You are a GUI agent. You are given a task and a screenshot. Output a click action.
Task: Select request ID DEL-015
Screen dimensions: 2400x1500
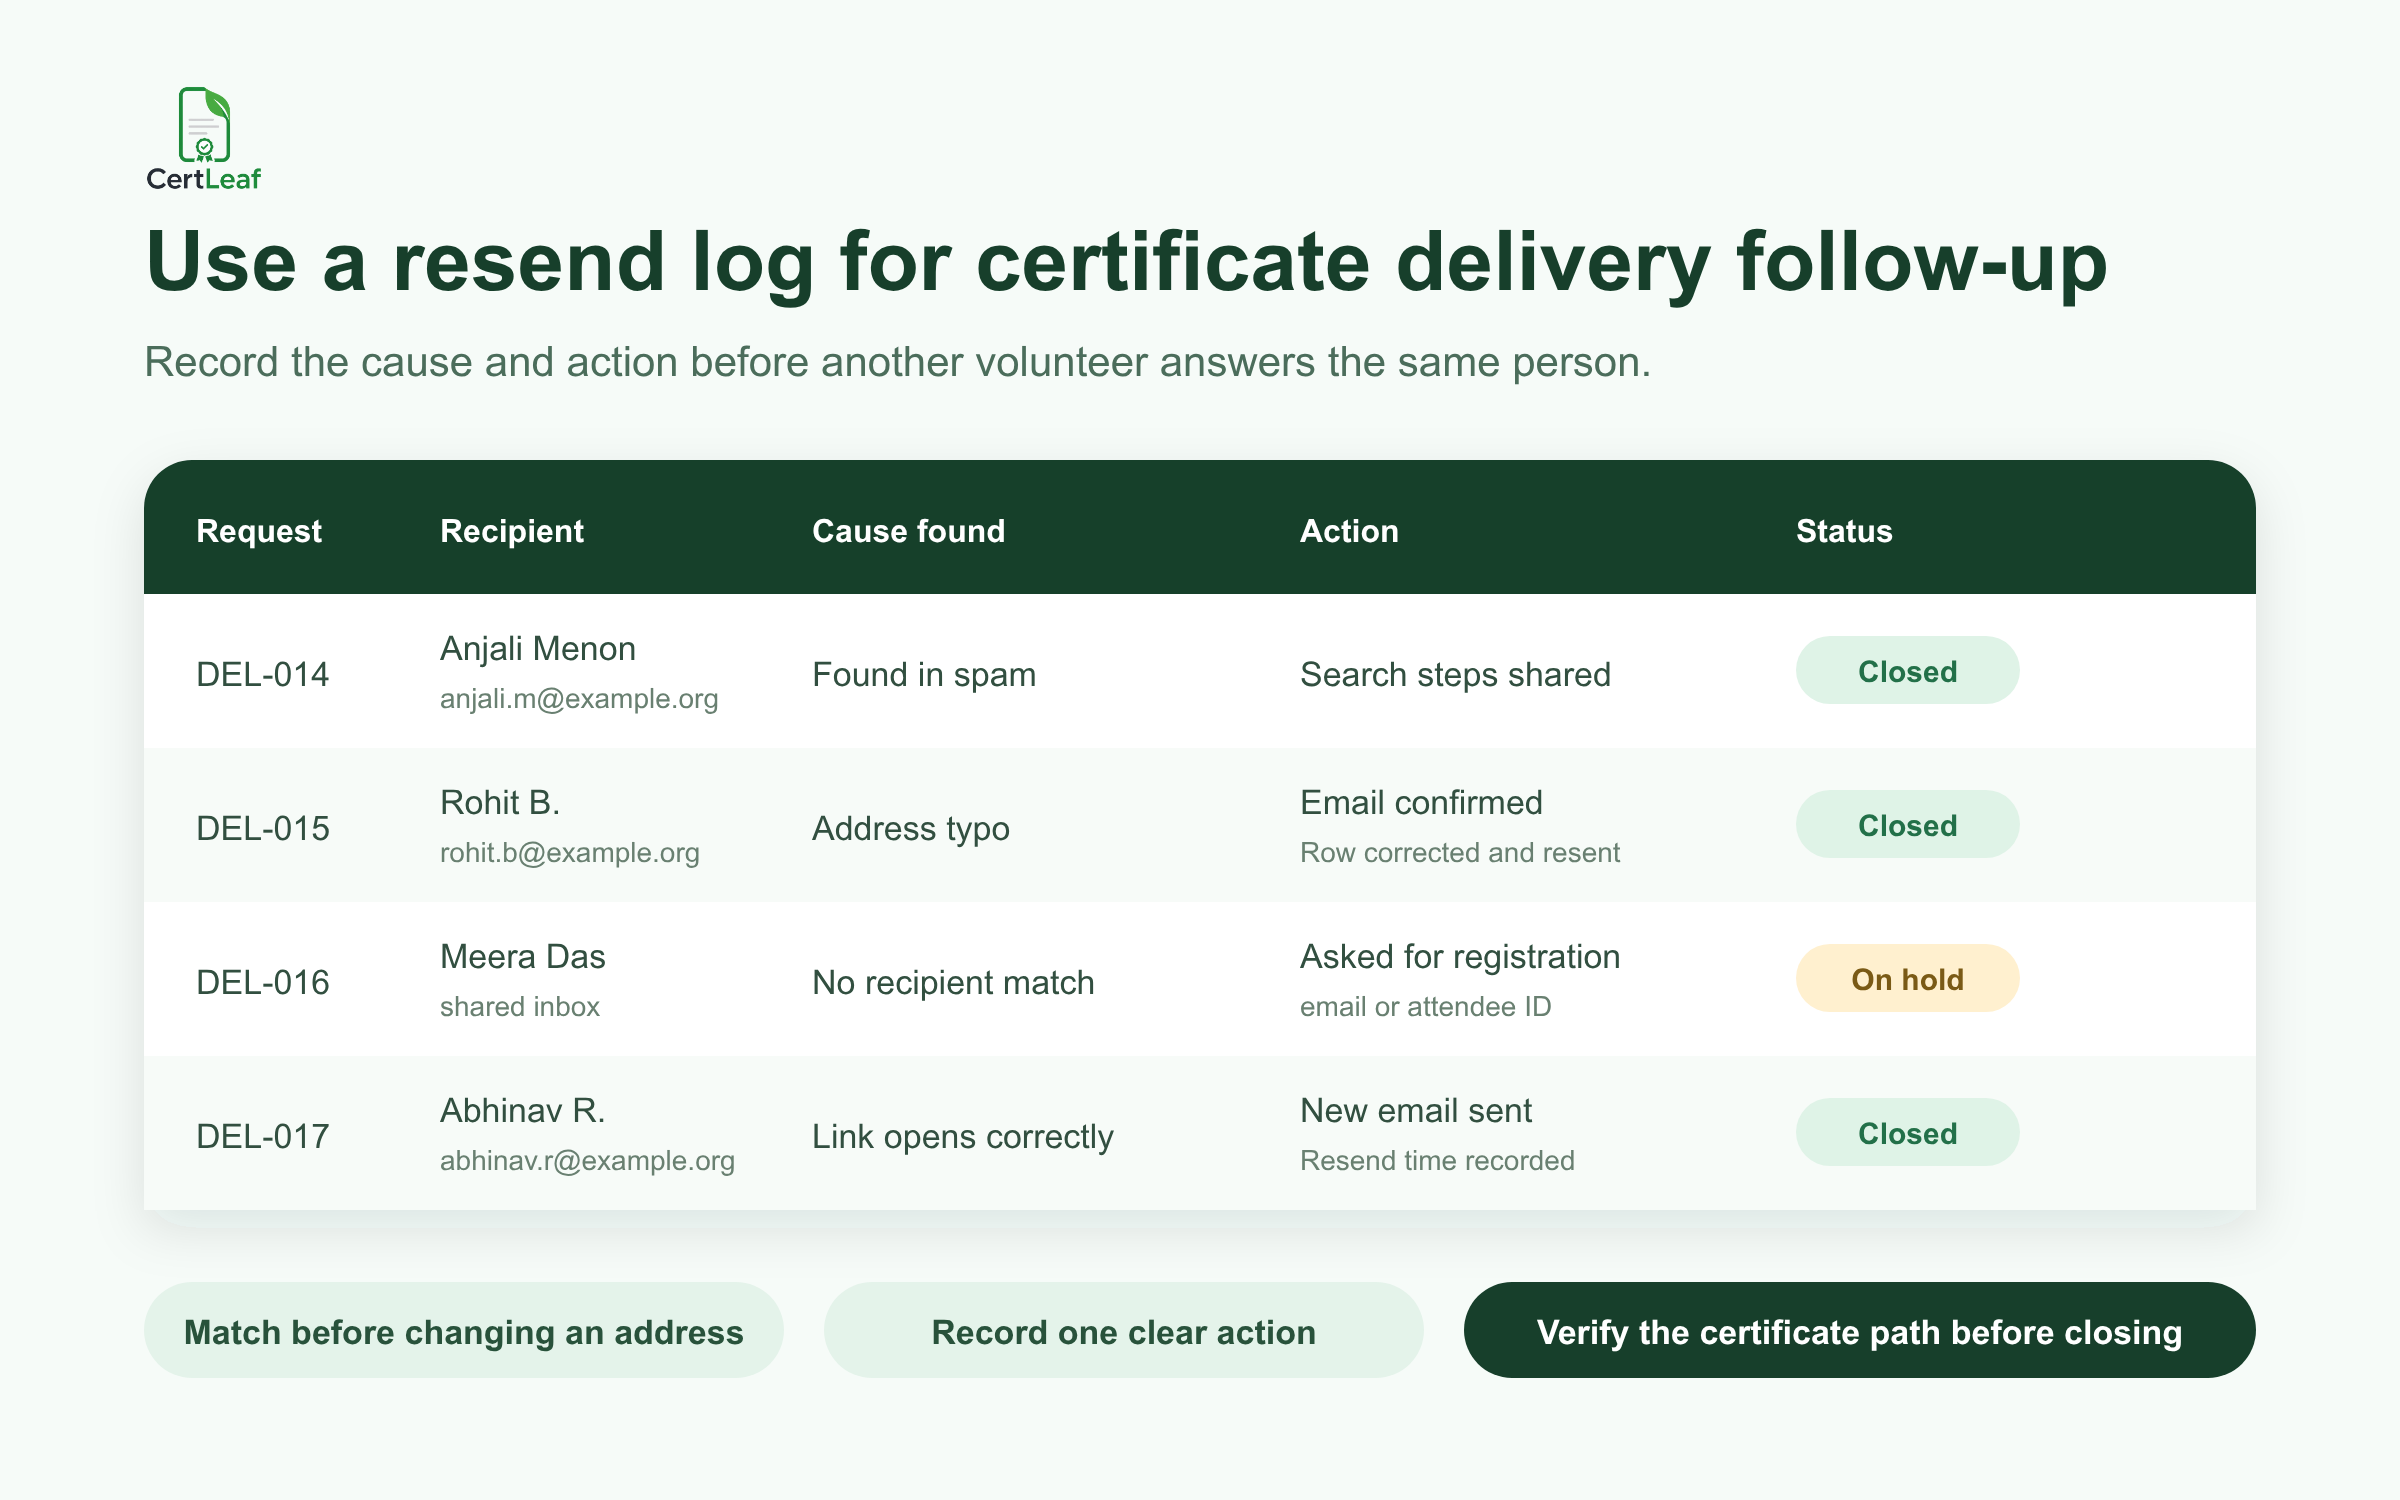pos(262,828)
